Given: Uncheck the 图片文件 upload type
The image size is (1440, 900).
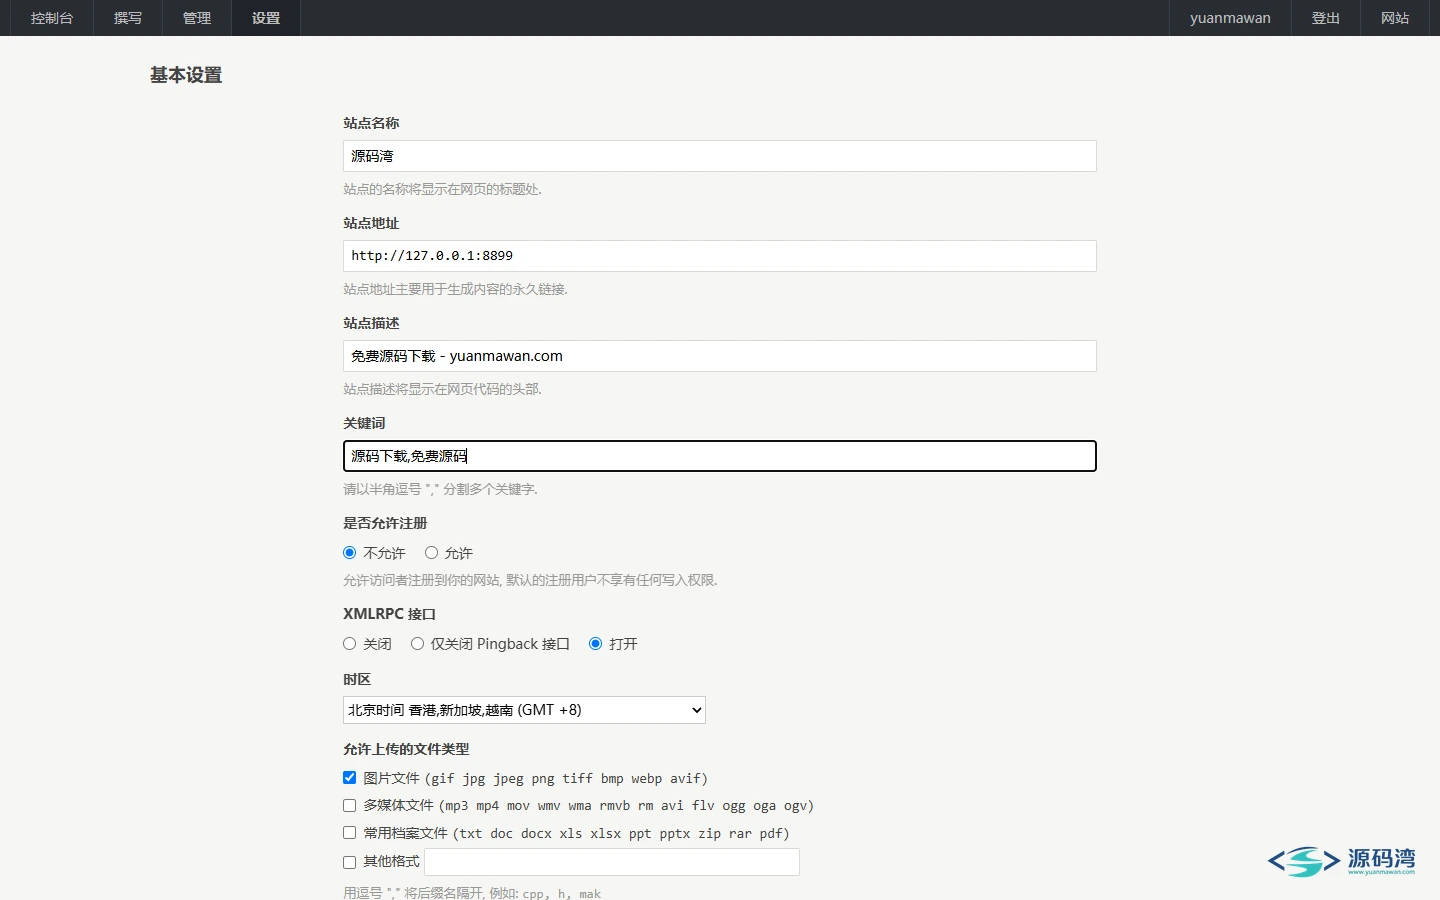Looking at the screenshot, I should pos(350,778).
